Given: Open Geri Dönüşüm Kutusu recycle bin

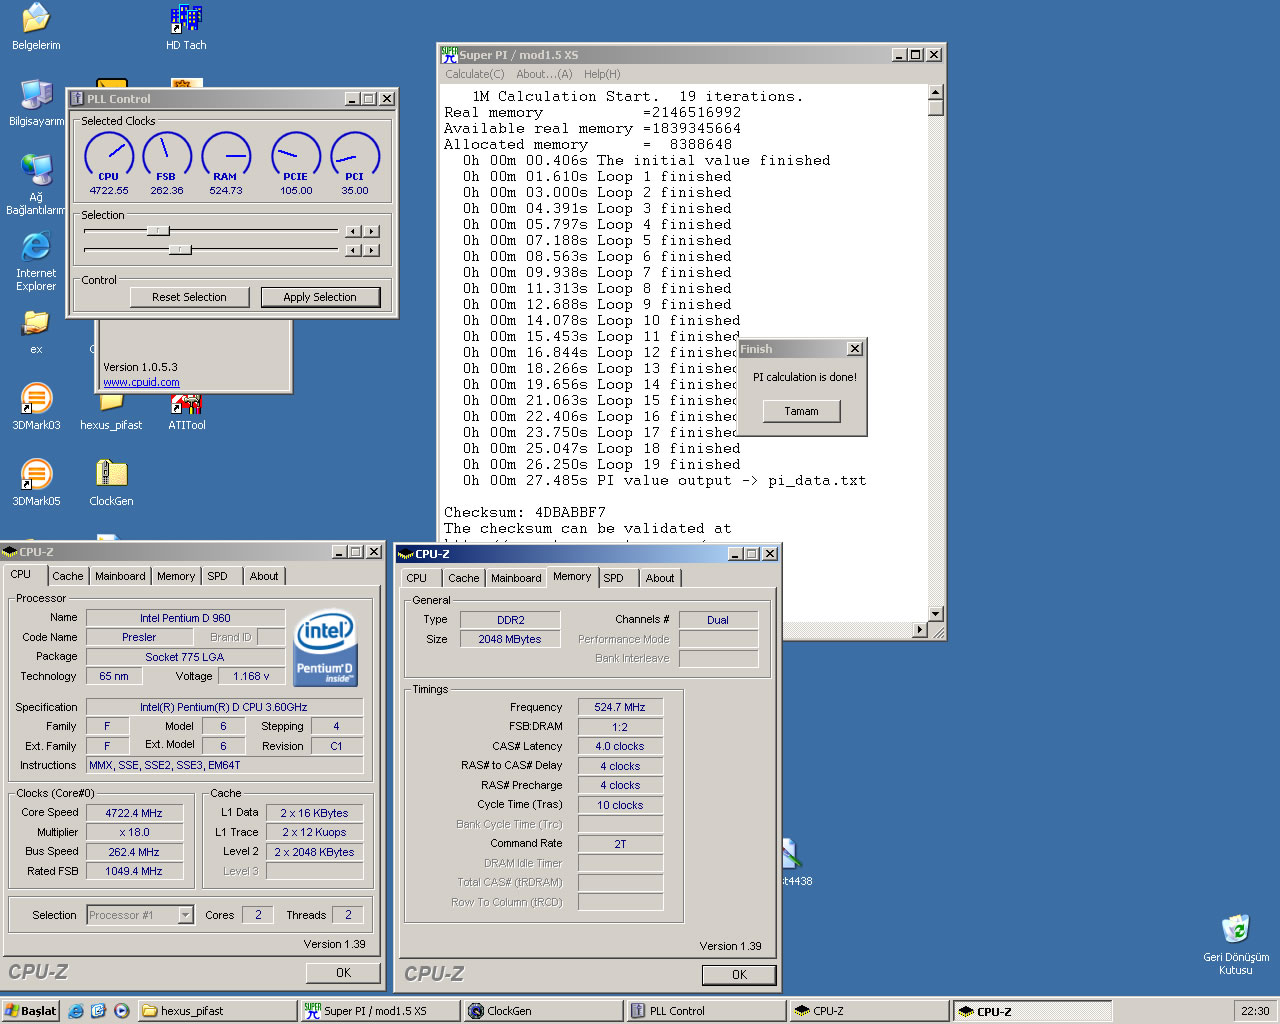Looking at the screenshot, I should (1236, 945).
